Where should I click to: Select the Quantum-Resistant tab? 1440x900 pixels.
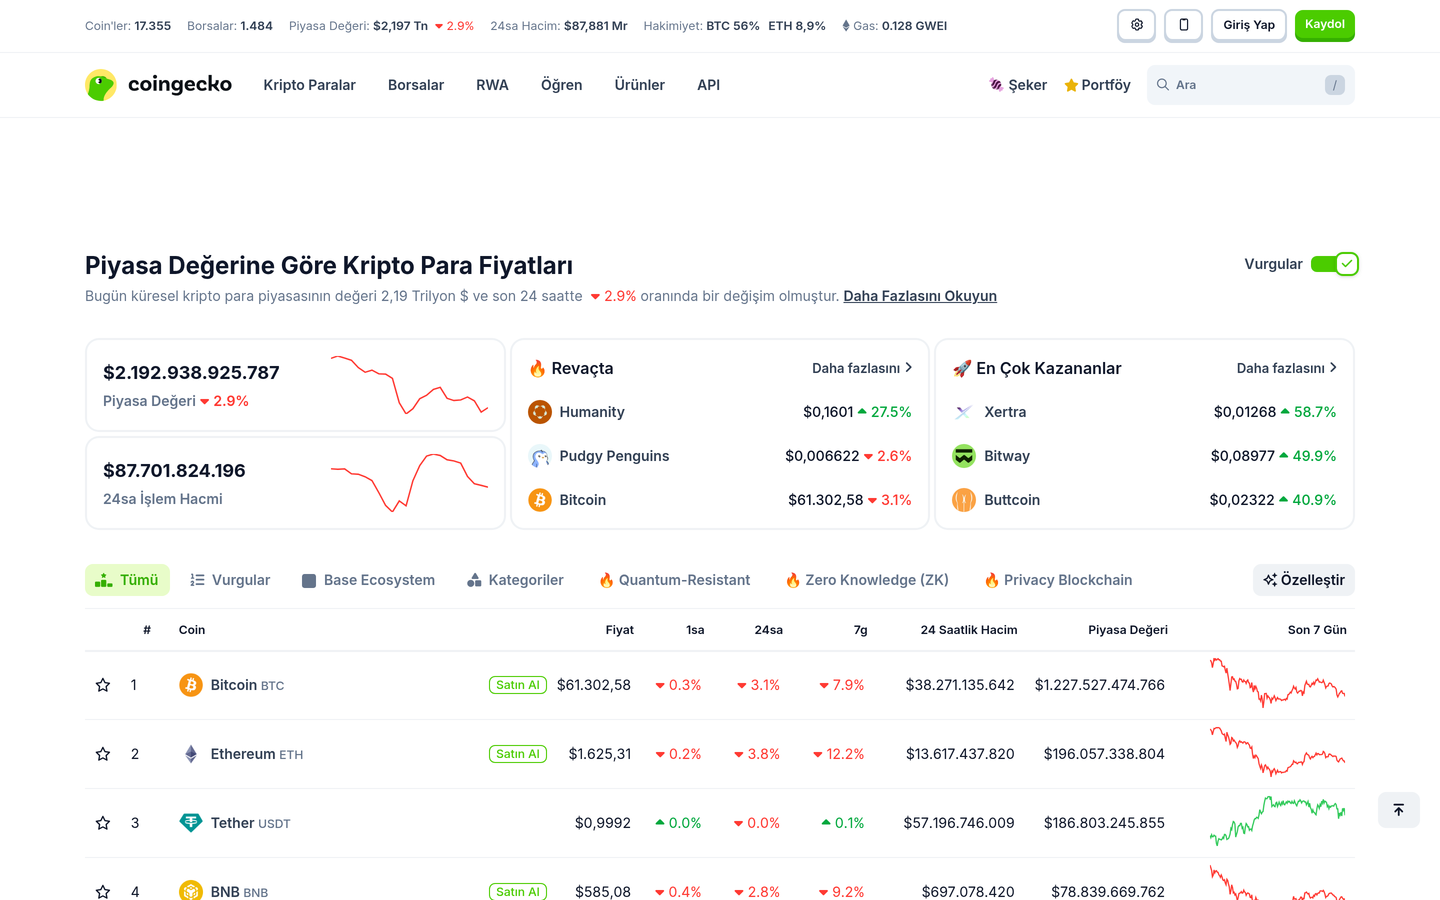click(674, 580)
